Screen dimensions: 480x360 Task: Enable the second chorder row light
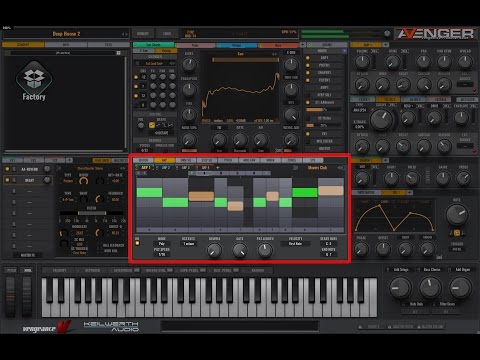(136, 86)
